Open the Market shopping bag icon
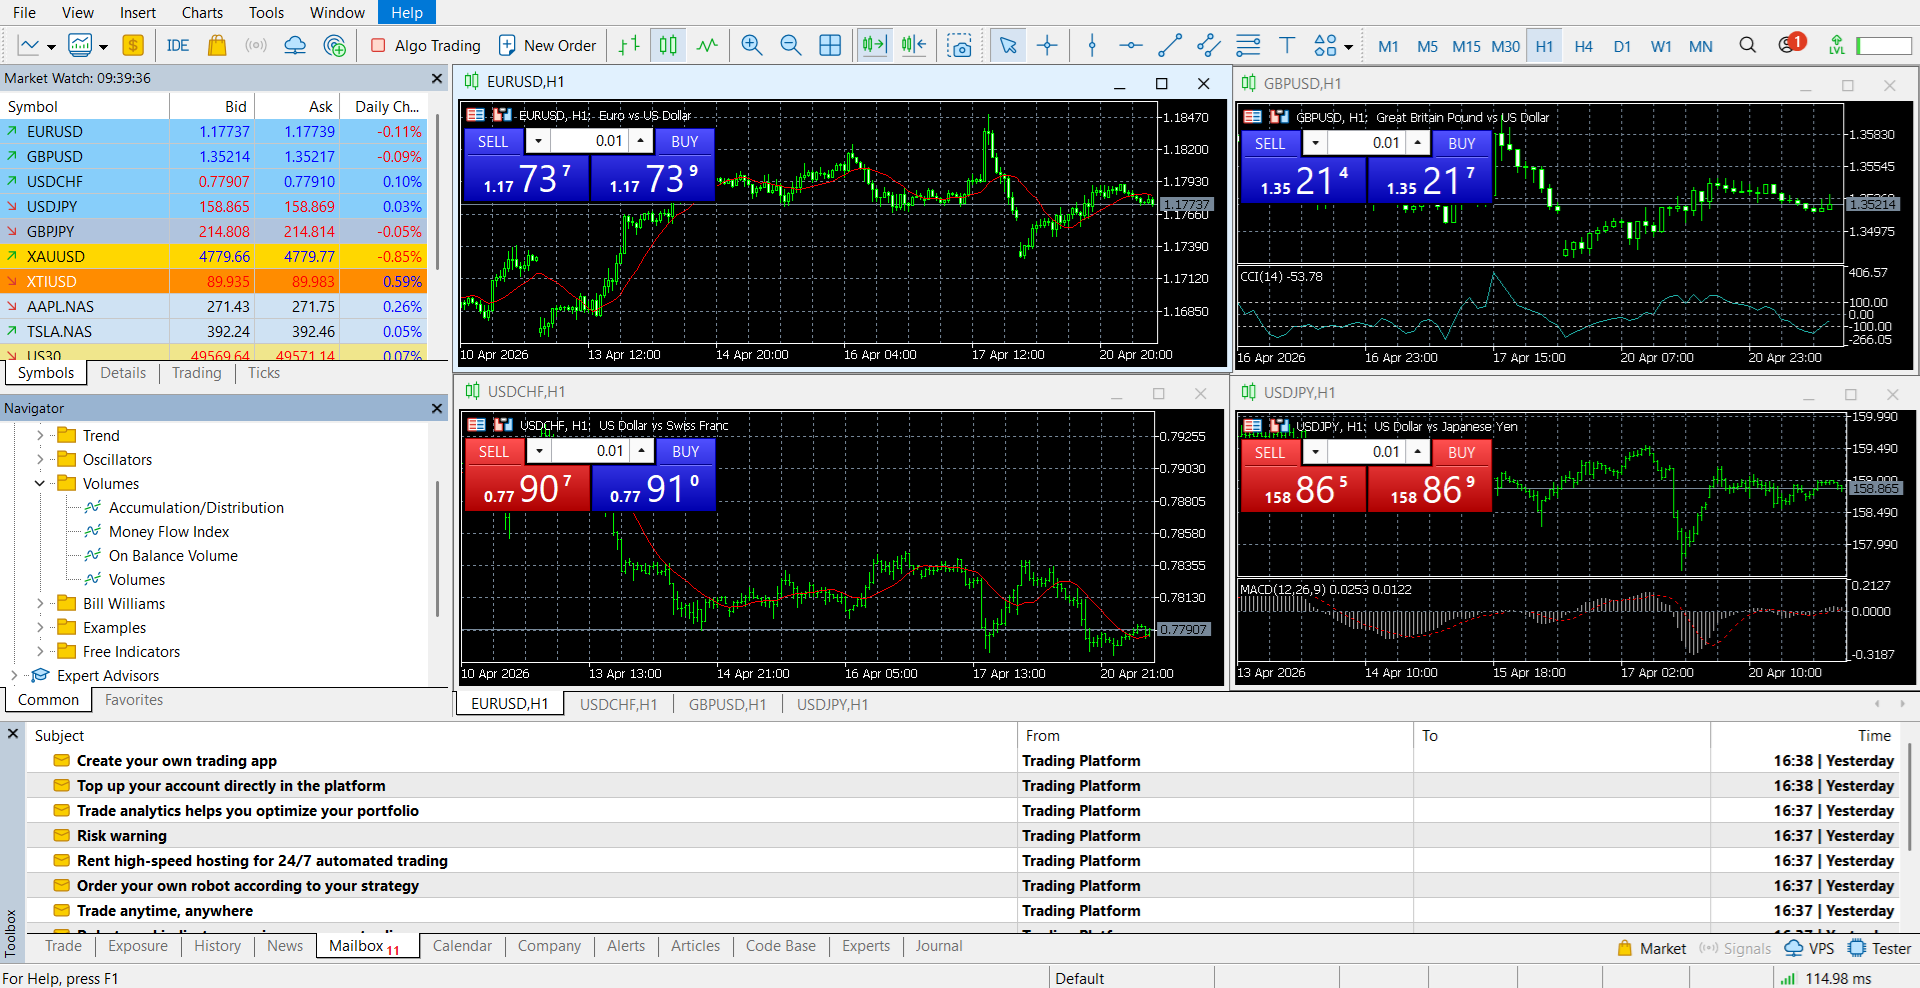The height and width of the screenshot is (988, 1920). click(217, 45)
